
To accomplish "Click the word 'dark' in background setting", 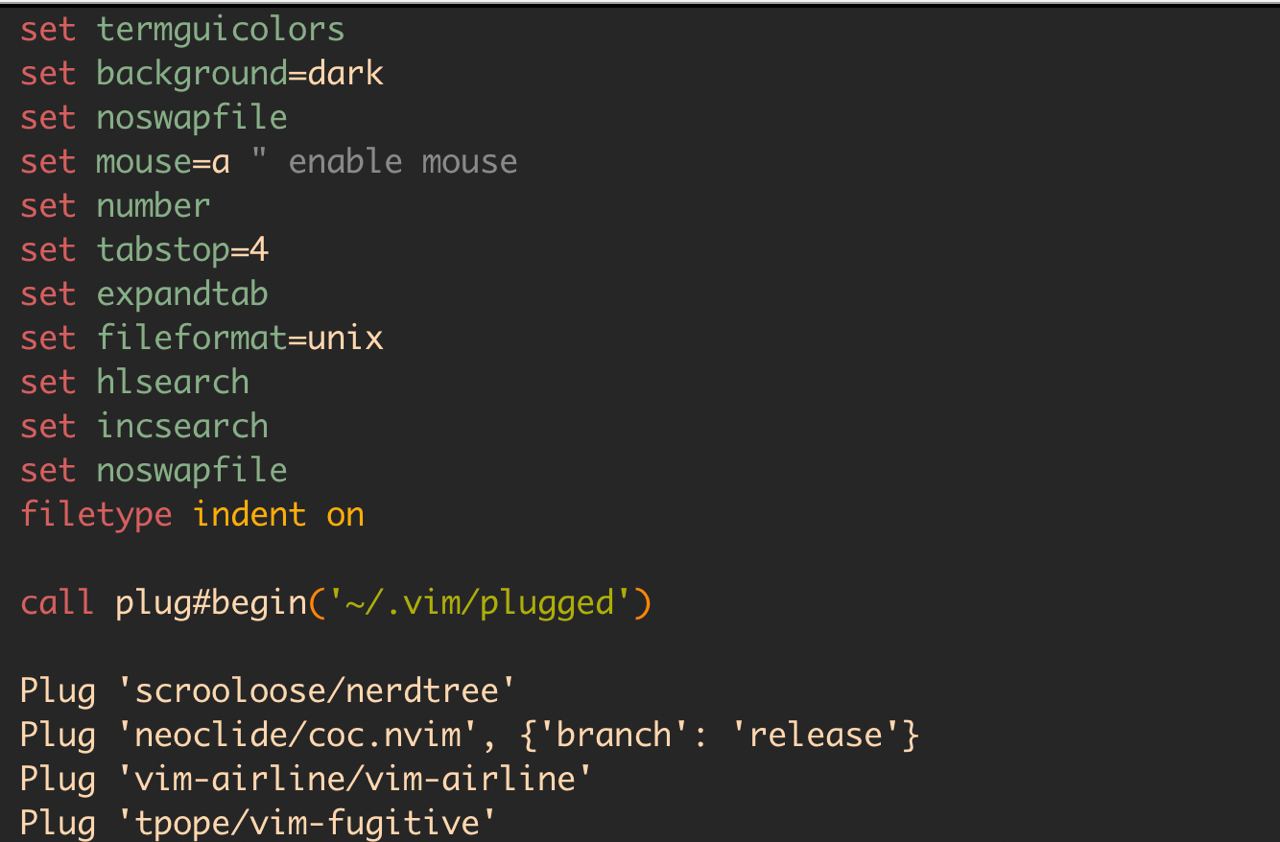I will point(345,74).
